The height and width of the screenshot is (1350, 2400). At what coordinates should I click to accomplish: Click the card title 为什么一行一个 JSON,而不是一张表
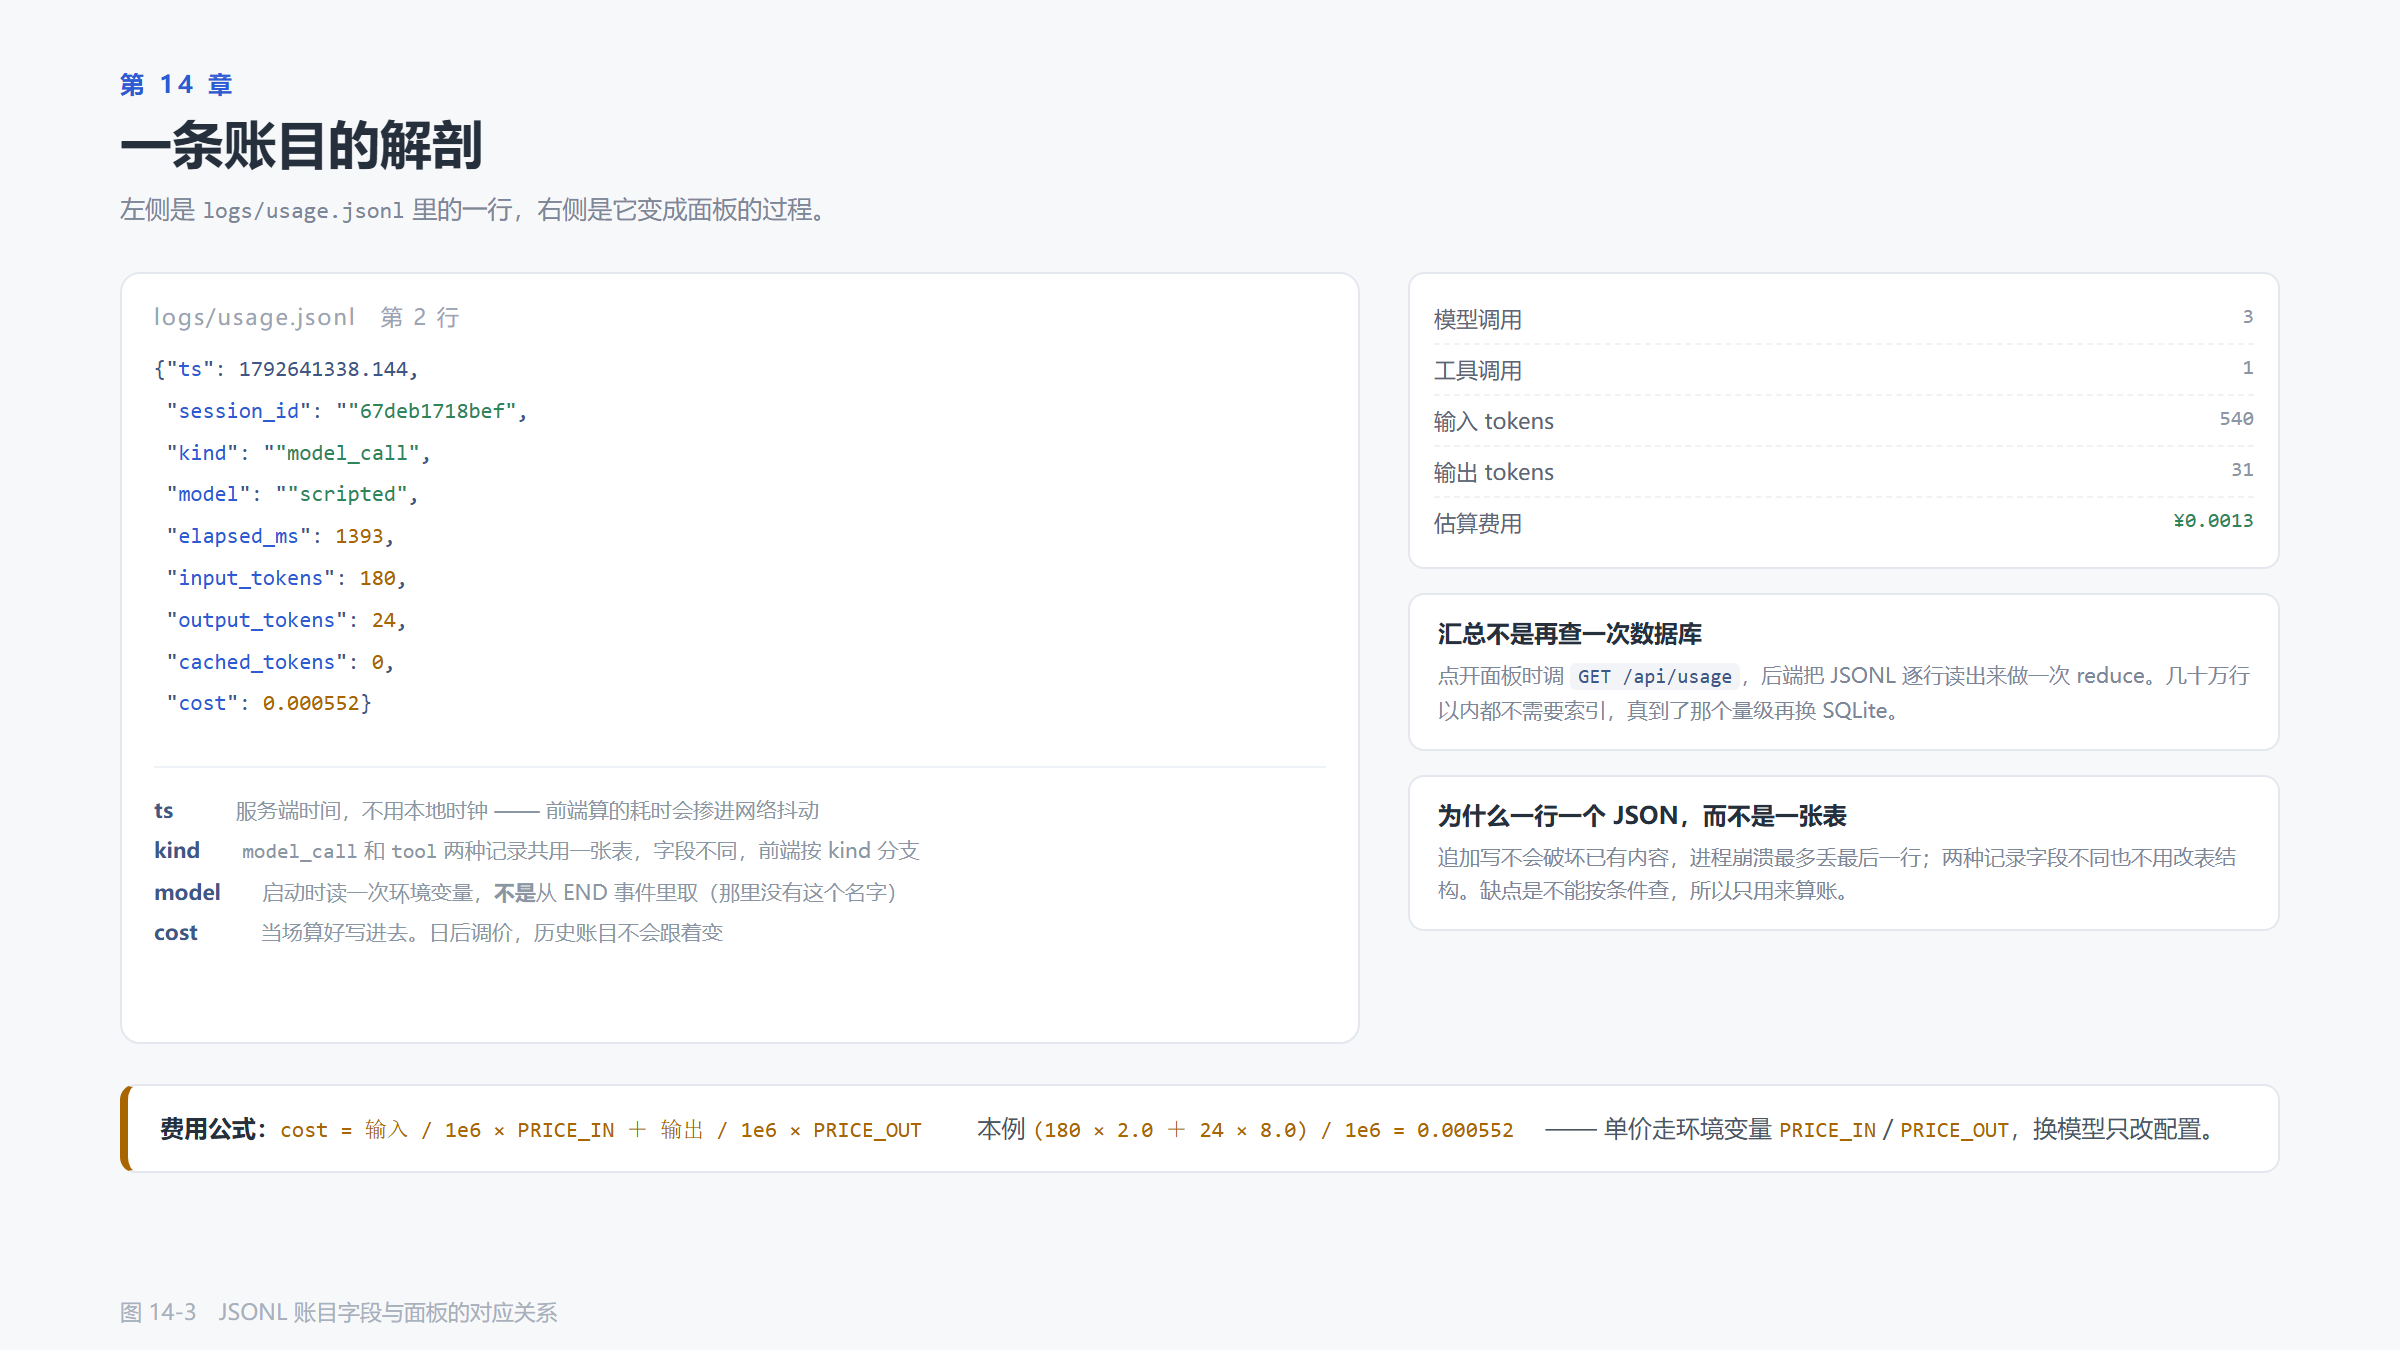[1642, 816]
